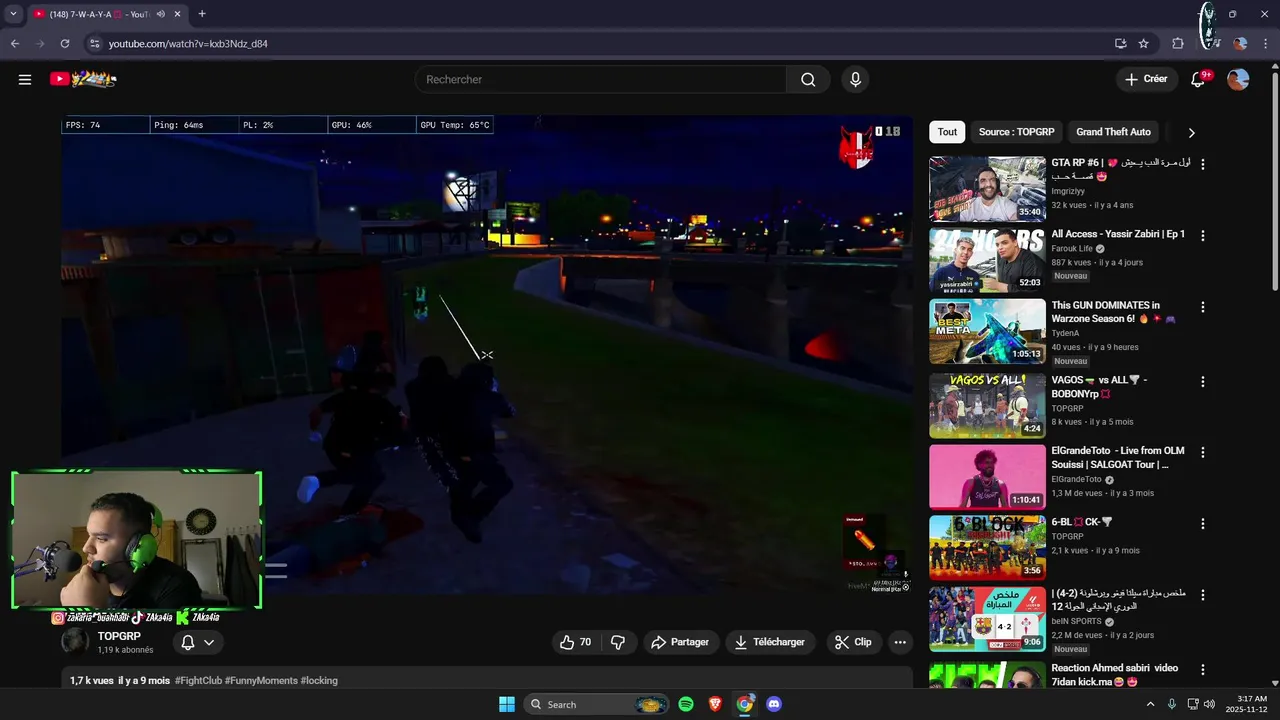Show more chips with right arrow
Screen dimensions: 1280x720
pos(1191,132)
